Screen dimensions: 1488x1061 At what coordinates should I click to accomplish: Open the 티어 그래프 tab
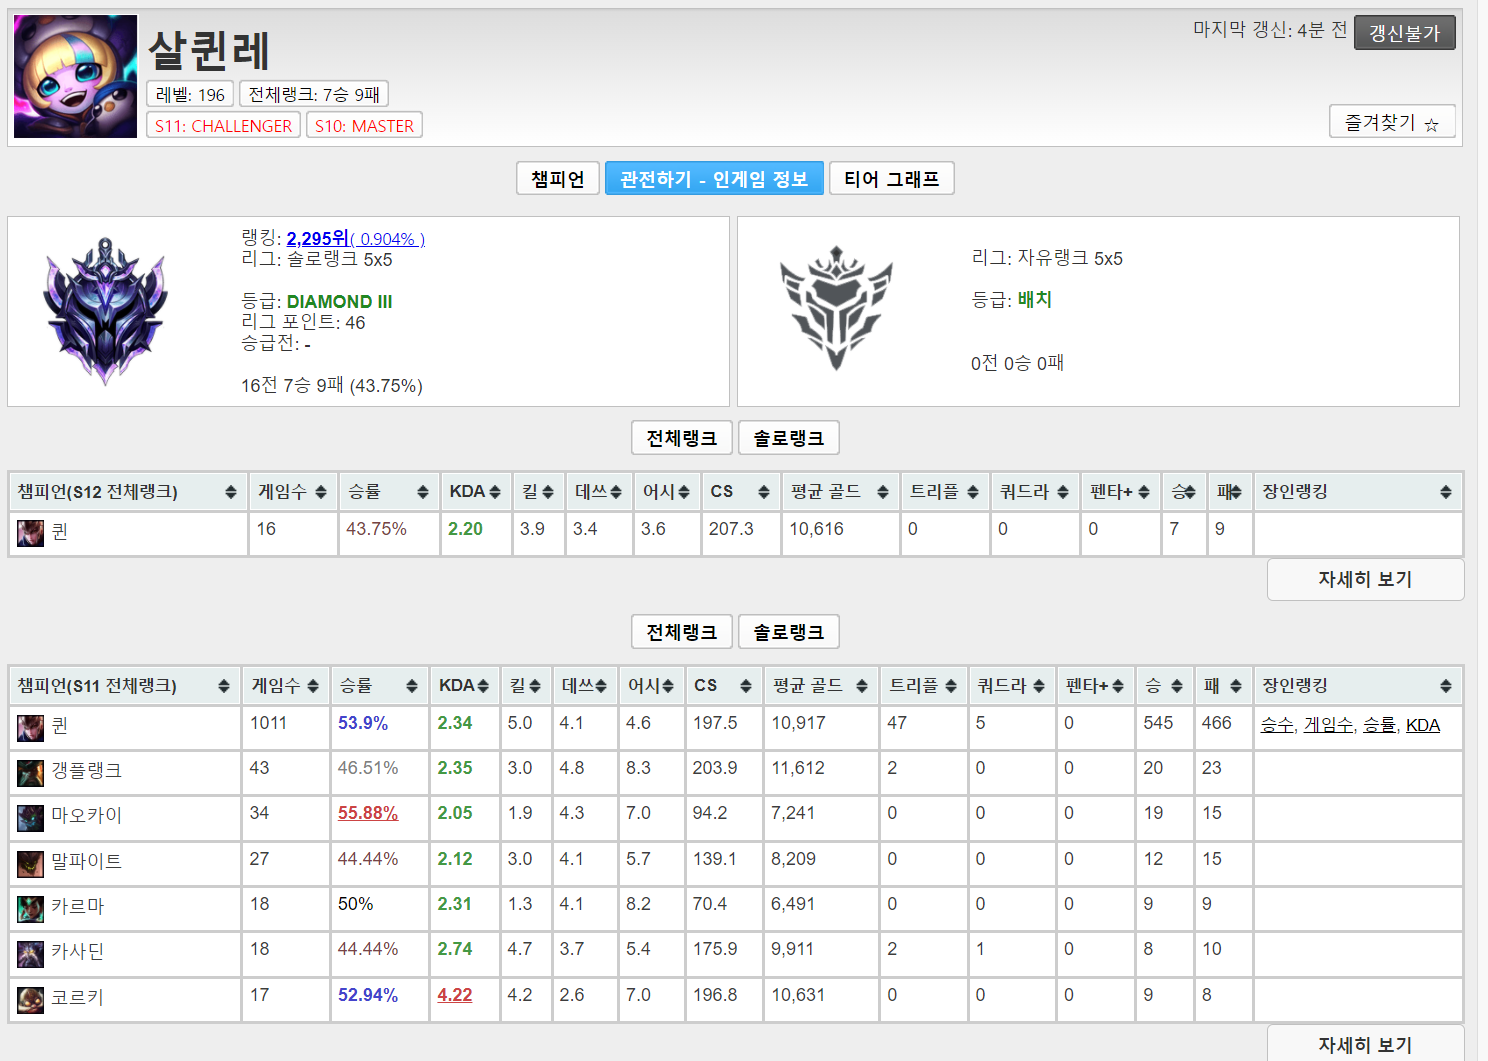(892, 179)
